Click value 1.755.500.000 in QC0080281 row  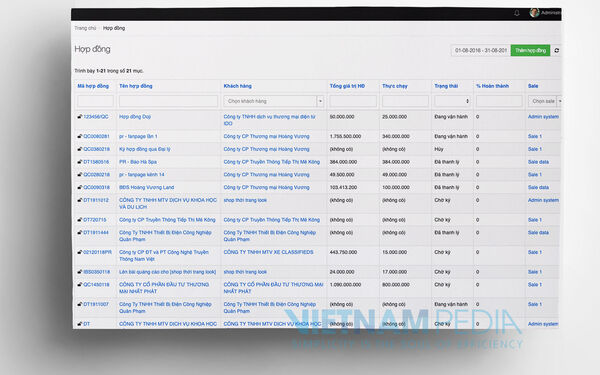(x=346, y=136)
